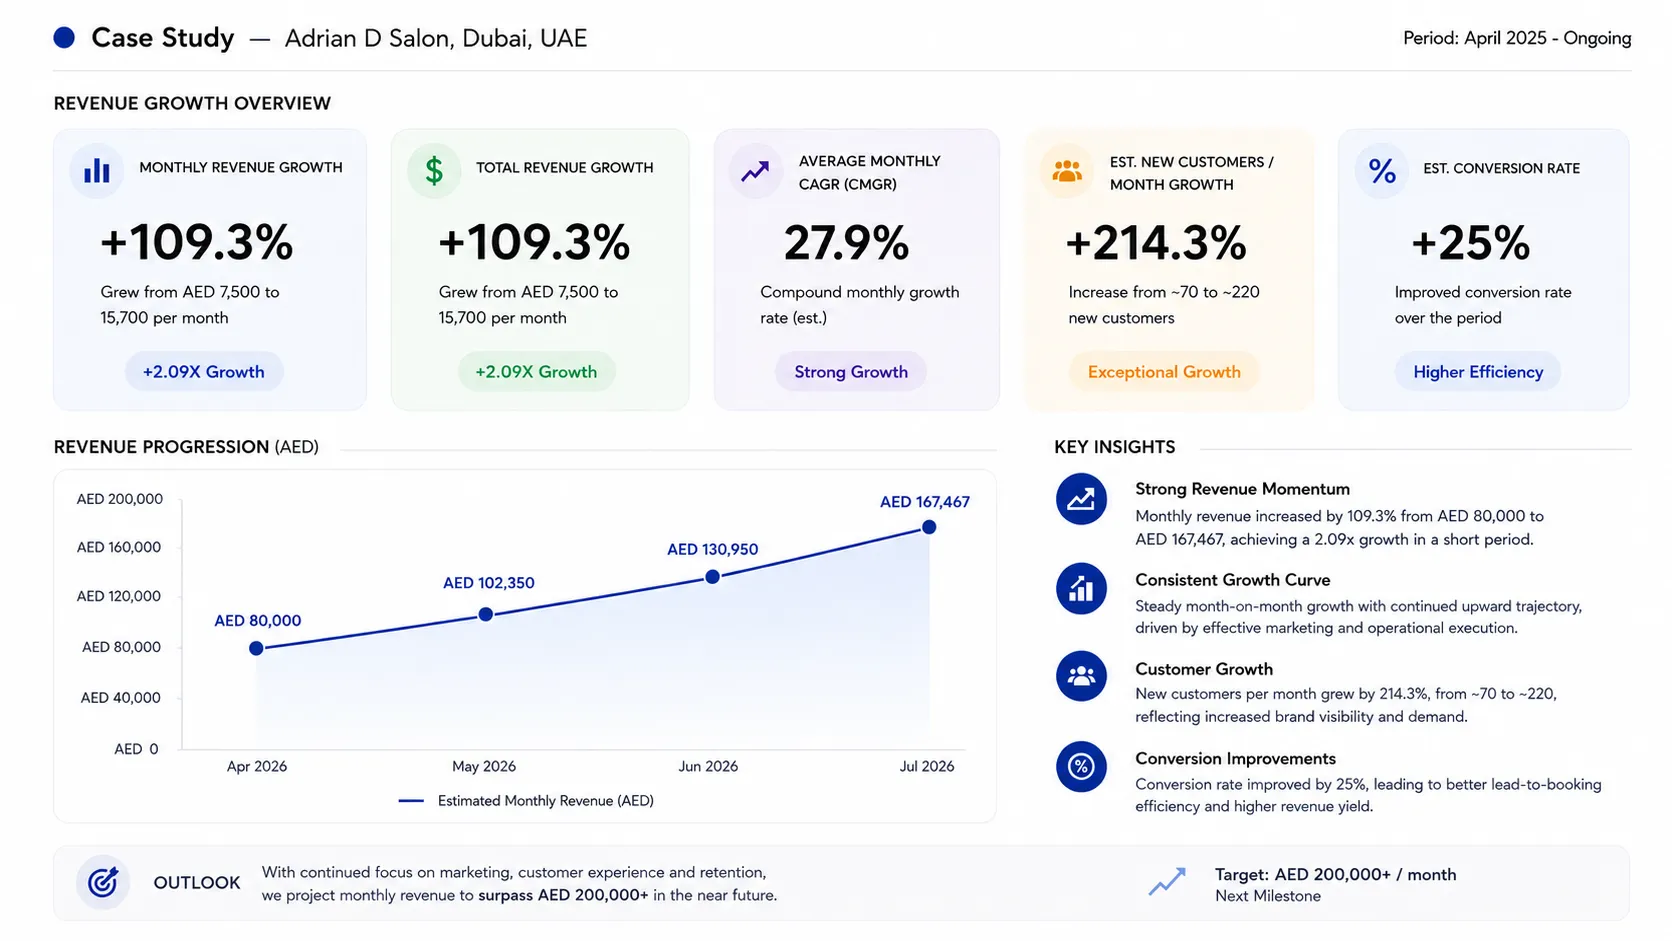The image size is (1672, 941).
Task: Click the trend arrow beside Target AED 200,000+
Action: 1167,881
